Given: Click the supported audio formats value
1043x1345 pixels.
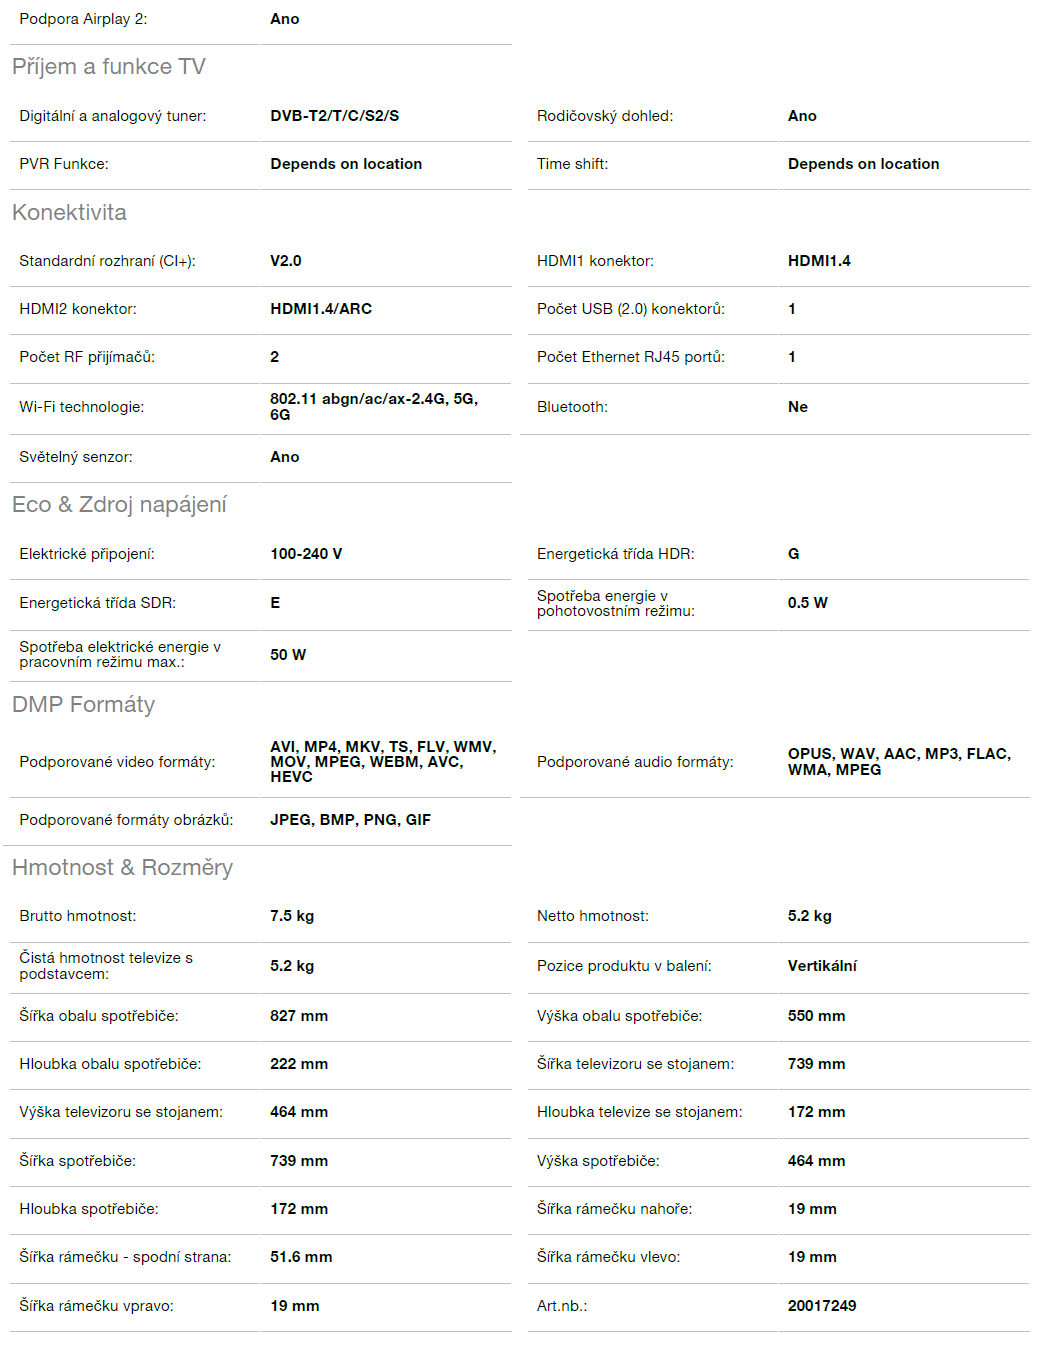Looking at the screenshot, I should (898, 762).
